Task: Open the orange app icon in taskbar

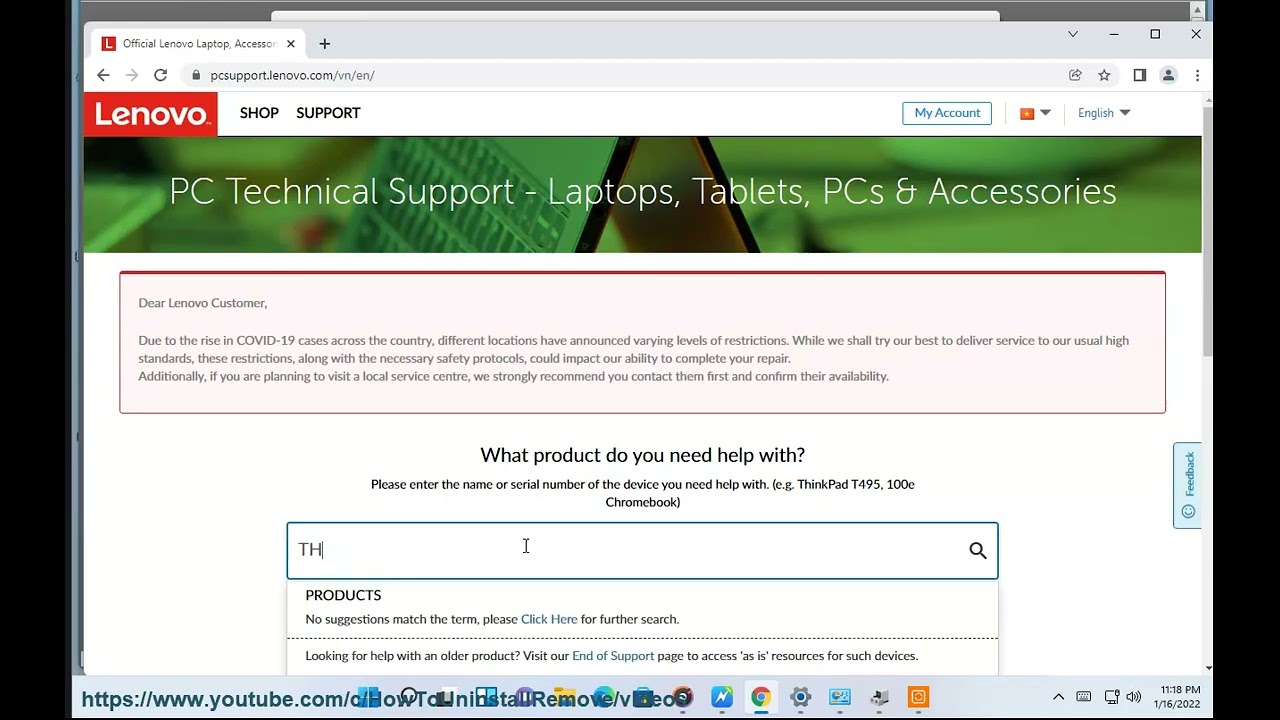Action: (x=918, y=697)
